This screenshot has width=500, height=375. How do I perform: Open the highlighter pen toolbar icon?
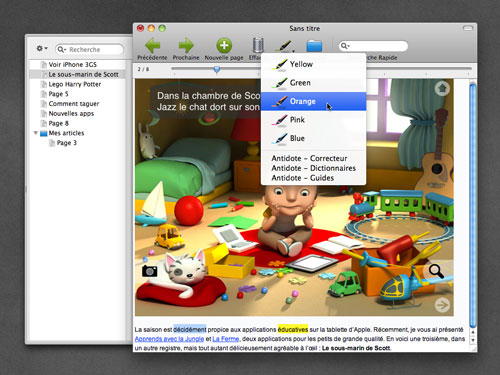click(284, 46)
